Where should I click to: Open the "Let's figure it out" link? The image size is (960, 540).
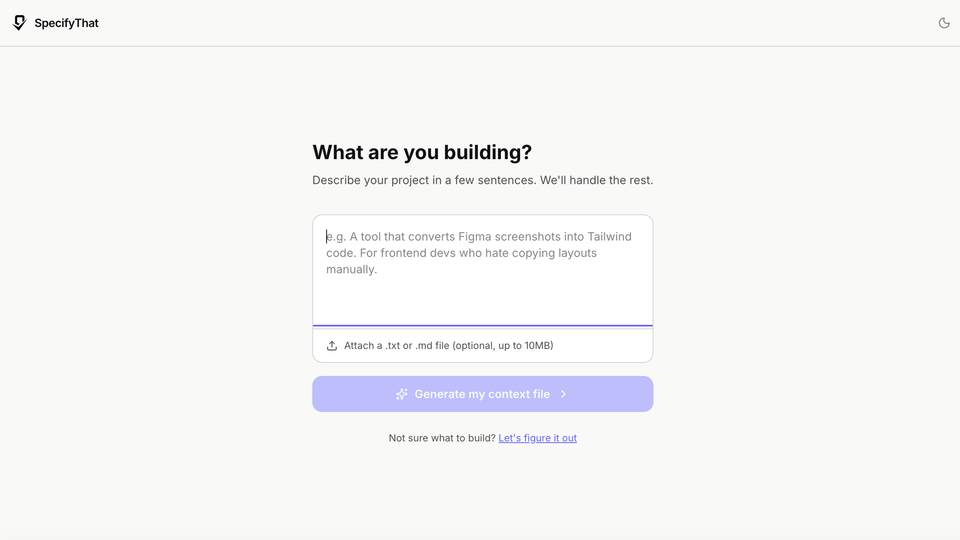tap(537, 438)
